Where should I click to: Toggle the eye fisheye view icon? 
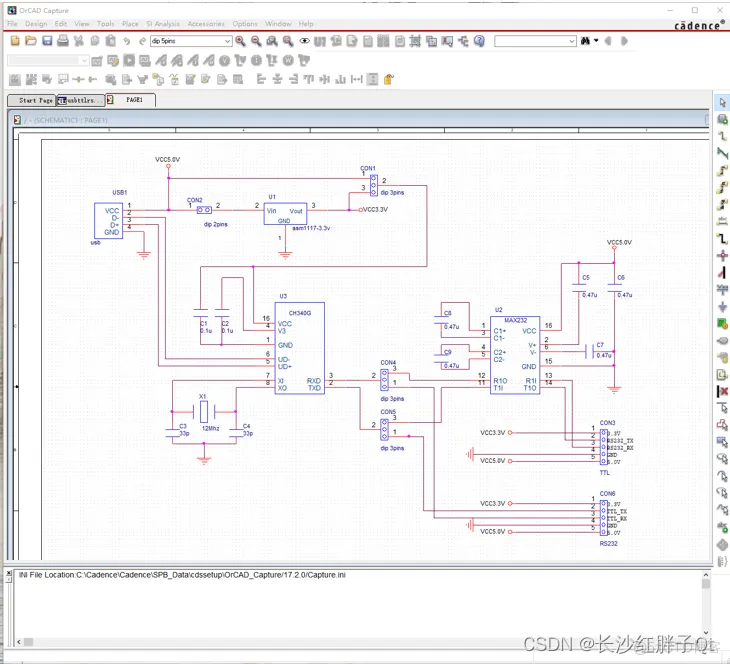(304, 41)
